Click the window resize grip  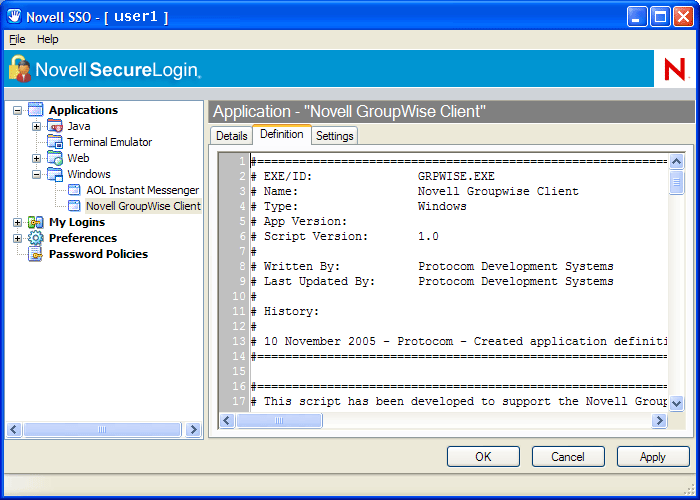(x=689, y=489)
